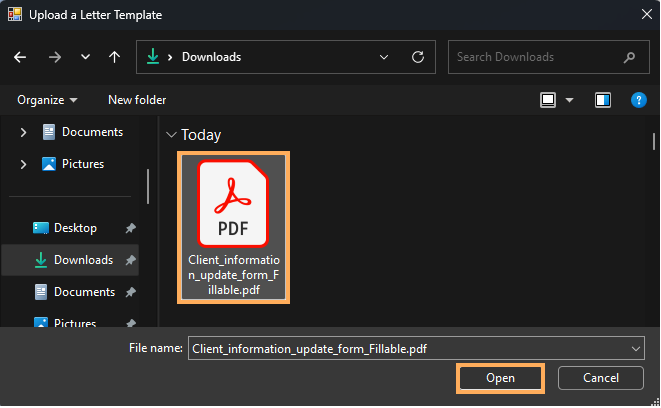Viewport: 661px width, 408px height.
Task: Toggle the preview pane icon
Action: tap(602, 100)
